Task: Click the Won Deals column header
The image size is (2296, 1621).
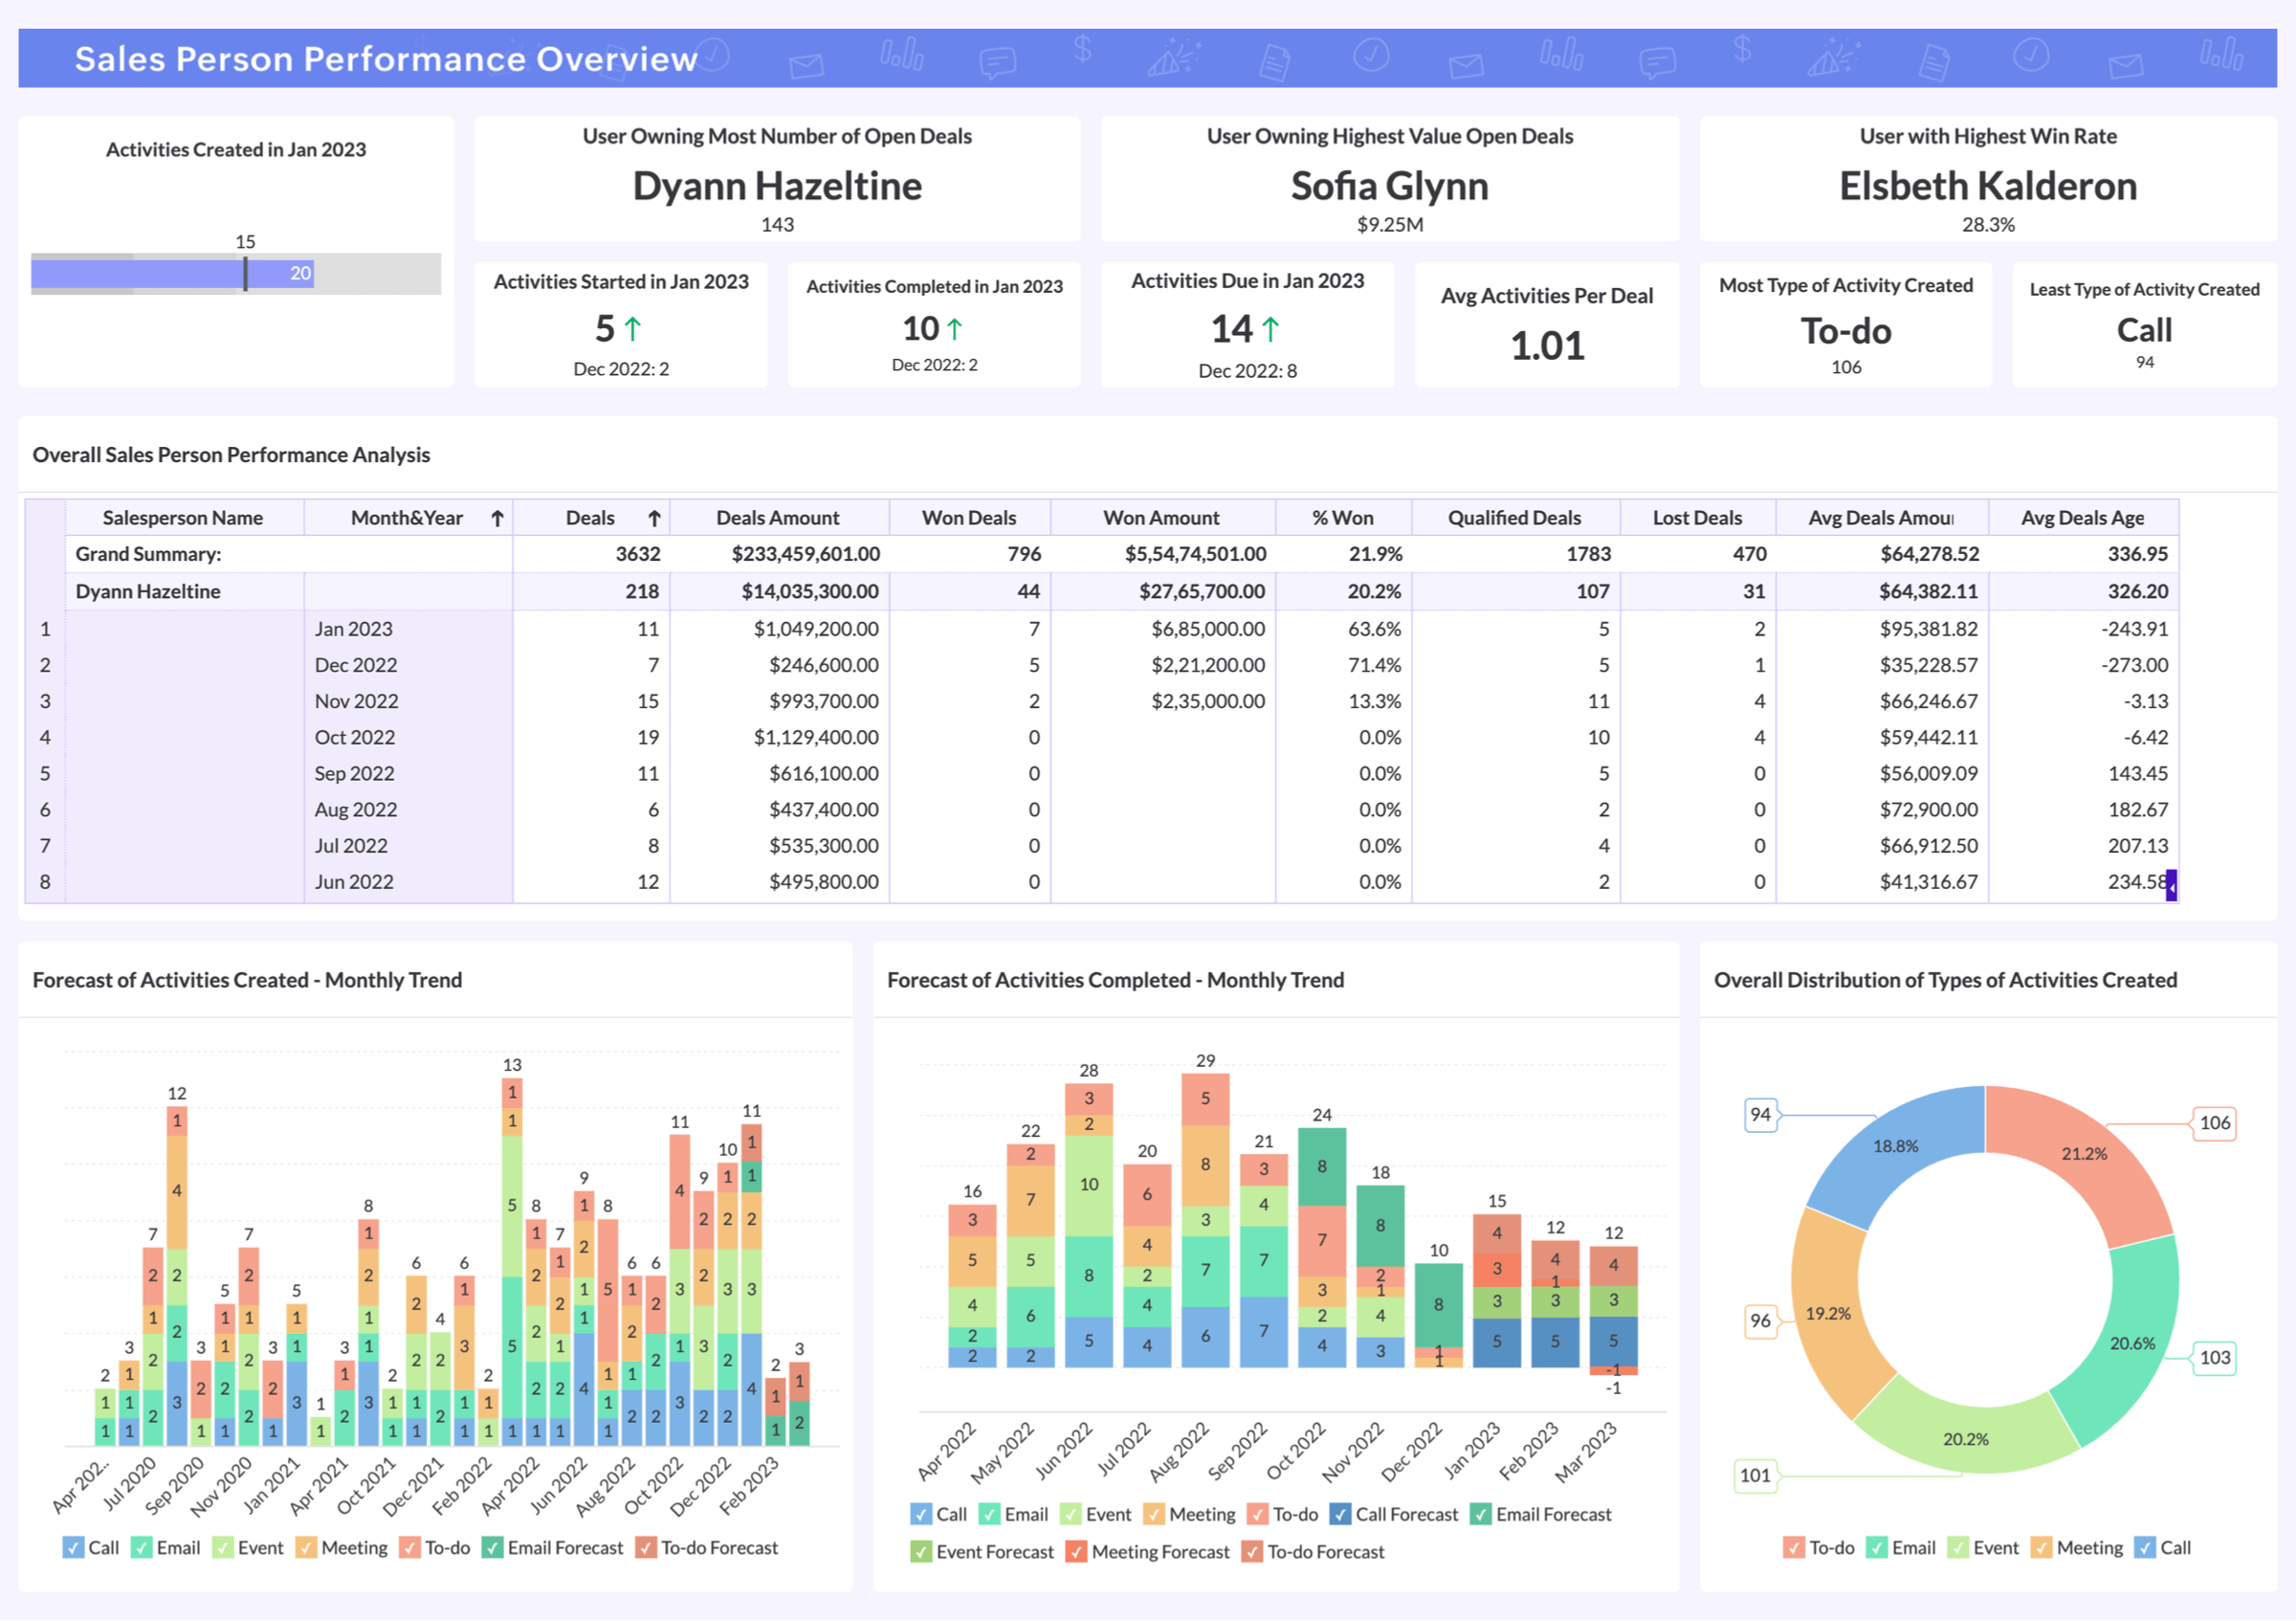Action: coord(969,518)
